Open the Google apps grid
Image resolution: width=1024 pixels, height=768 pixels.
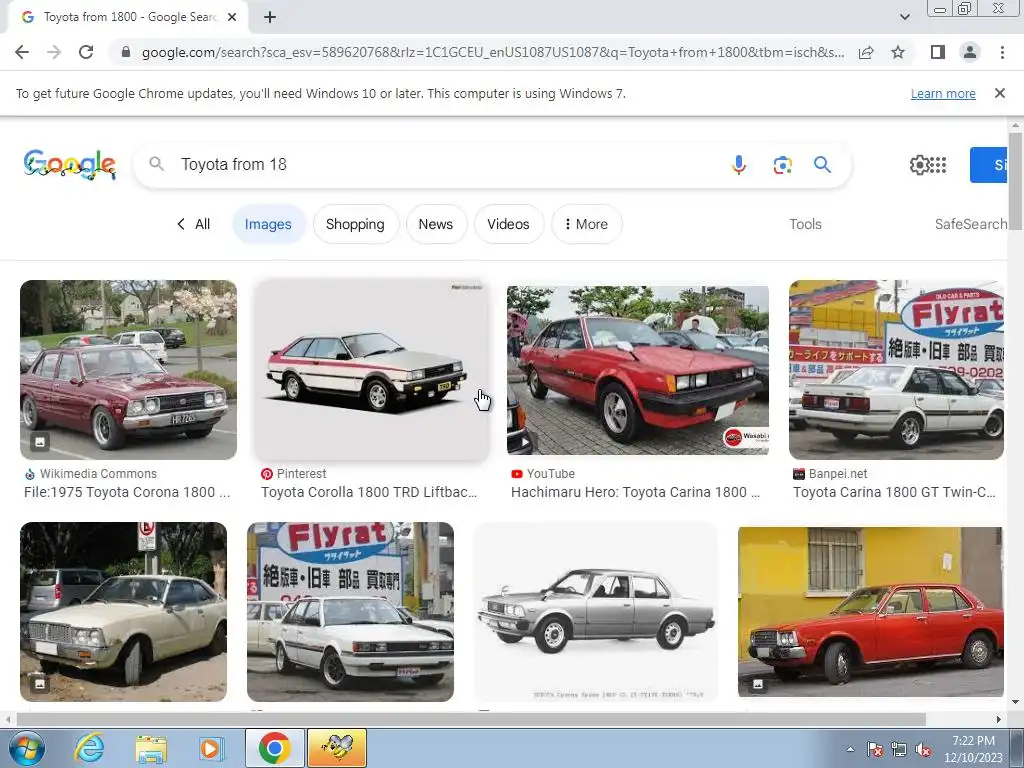click(938, 165)
